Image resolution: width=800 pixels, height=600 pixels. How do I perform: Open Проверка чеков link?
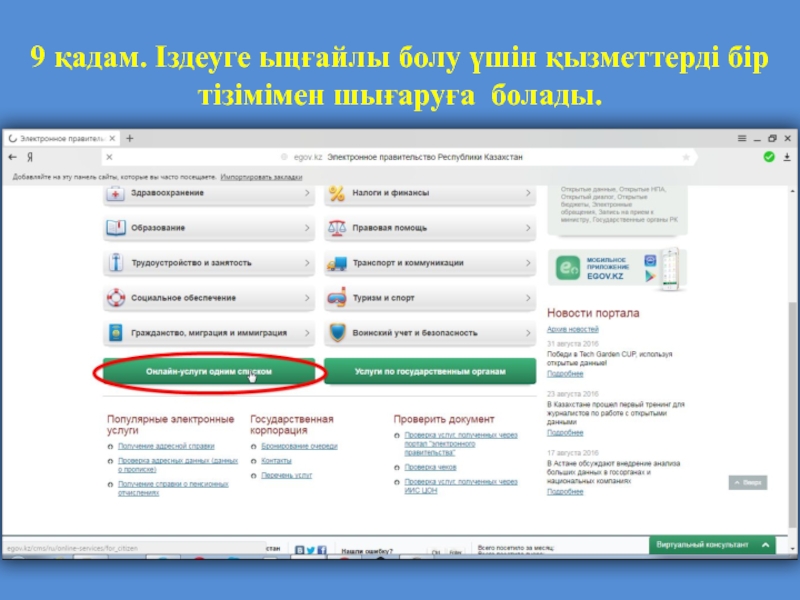tap(430, 467)
